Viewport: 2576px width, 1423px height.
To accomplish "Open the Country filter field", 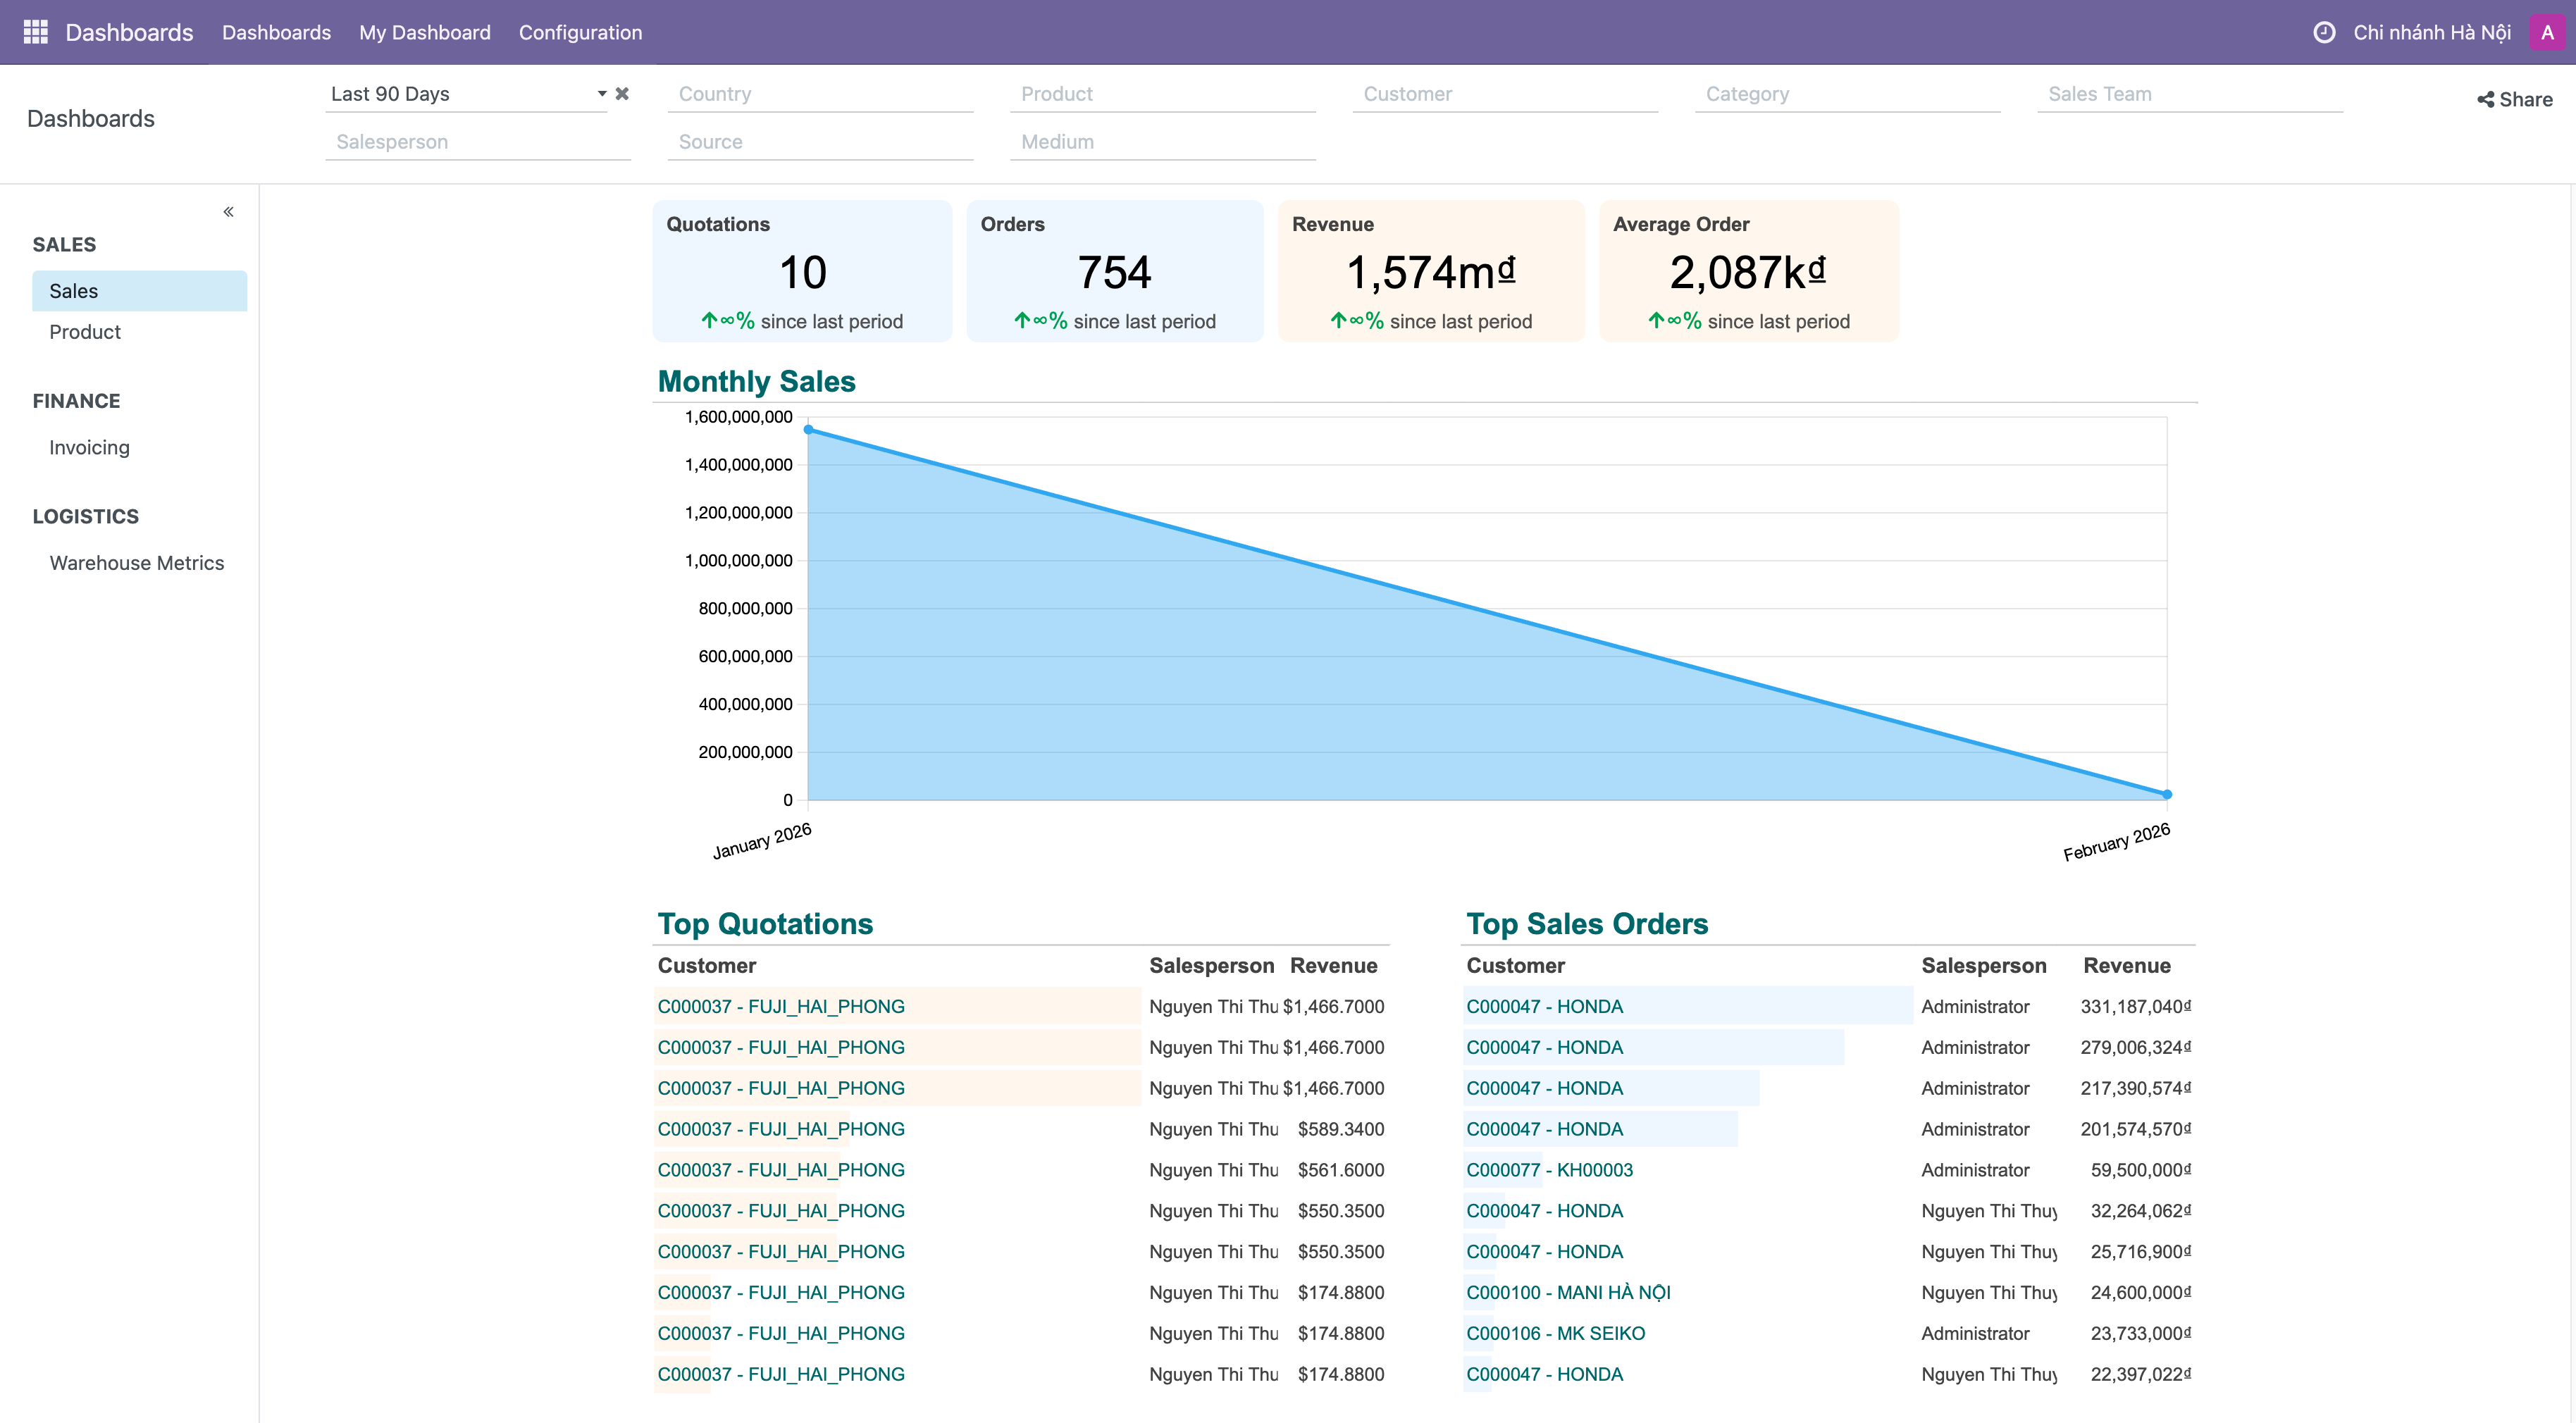I will (x=819, y=94).
